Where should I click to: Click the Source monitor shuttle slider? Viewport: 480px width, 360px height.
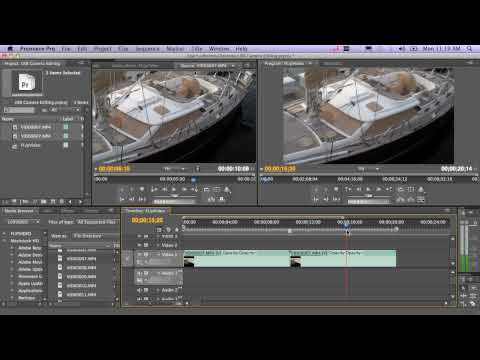[175, 196]
